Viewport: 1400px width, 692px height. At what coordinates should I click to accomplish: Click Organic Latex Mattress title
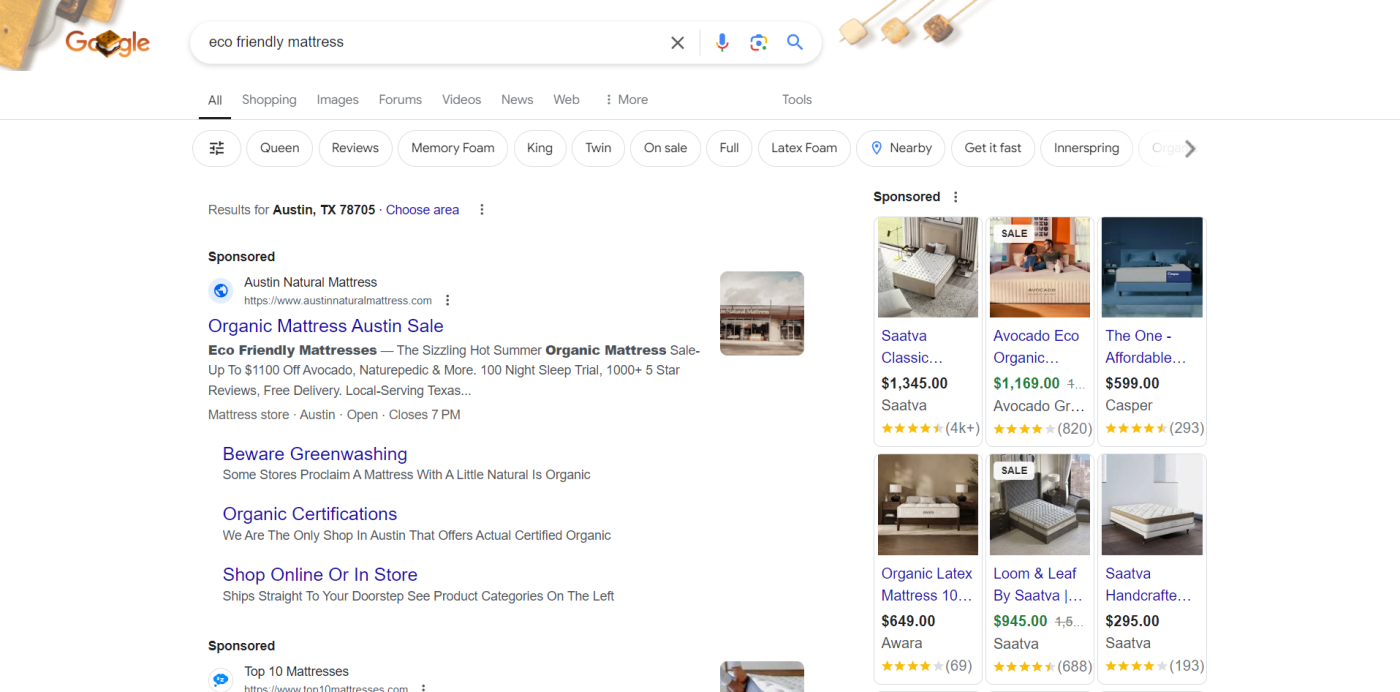point(927,585)
